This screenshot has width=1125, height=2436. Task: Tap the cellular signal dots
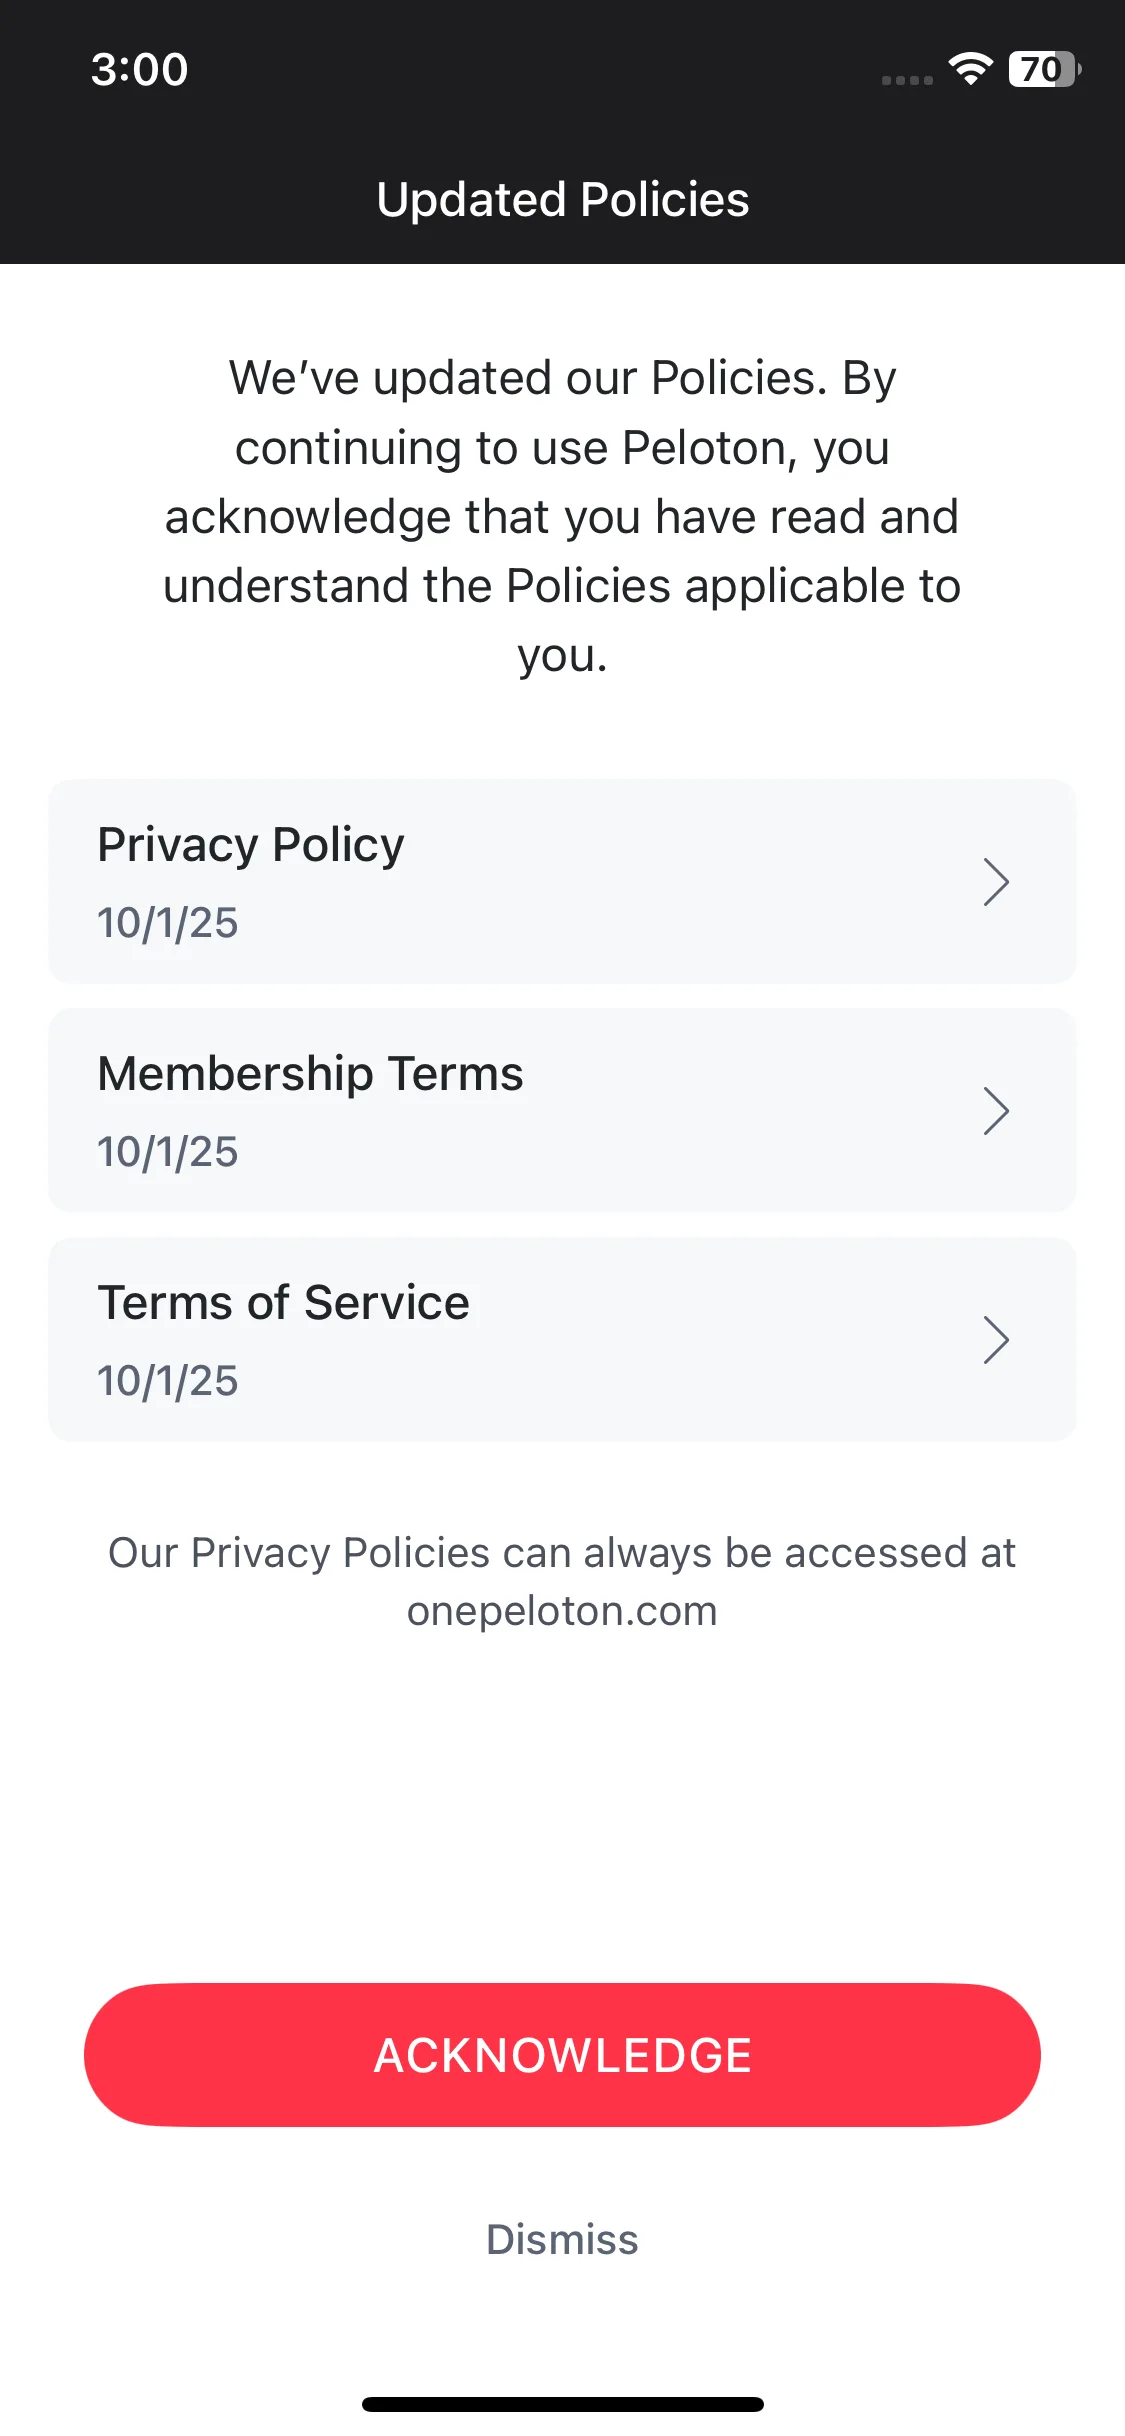pos(907,80)
